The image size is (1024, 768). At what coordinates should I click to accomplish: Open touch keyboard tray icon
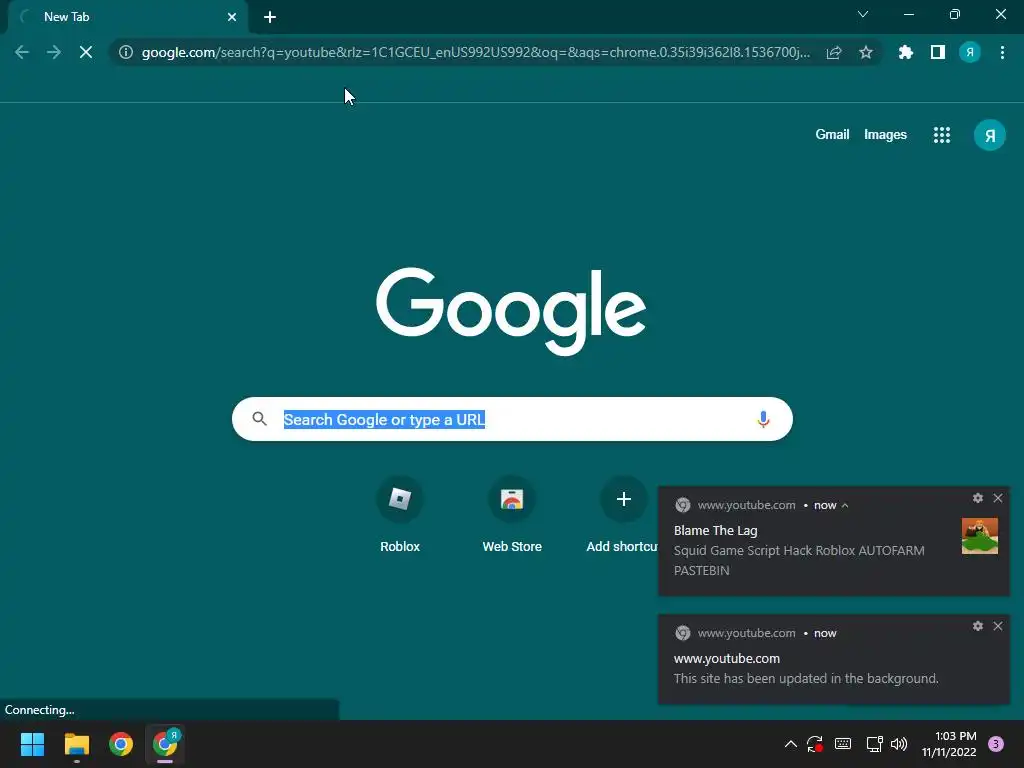(x=843, y=744)
